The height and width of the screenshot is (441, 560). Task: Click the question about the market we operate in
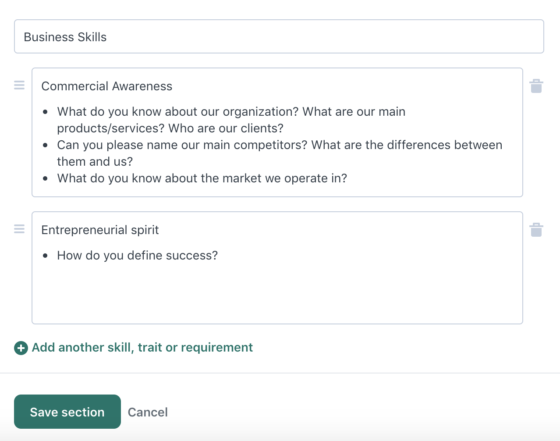(202, 178)
